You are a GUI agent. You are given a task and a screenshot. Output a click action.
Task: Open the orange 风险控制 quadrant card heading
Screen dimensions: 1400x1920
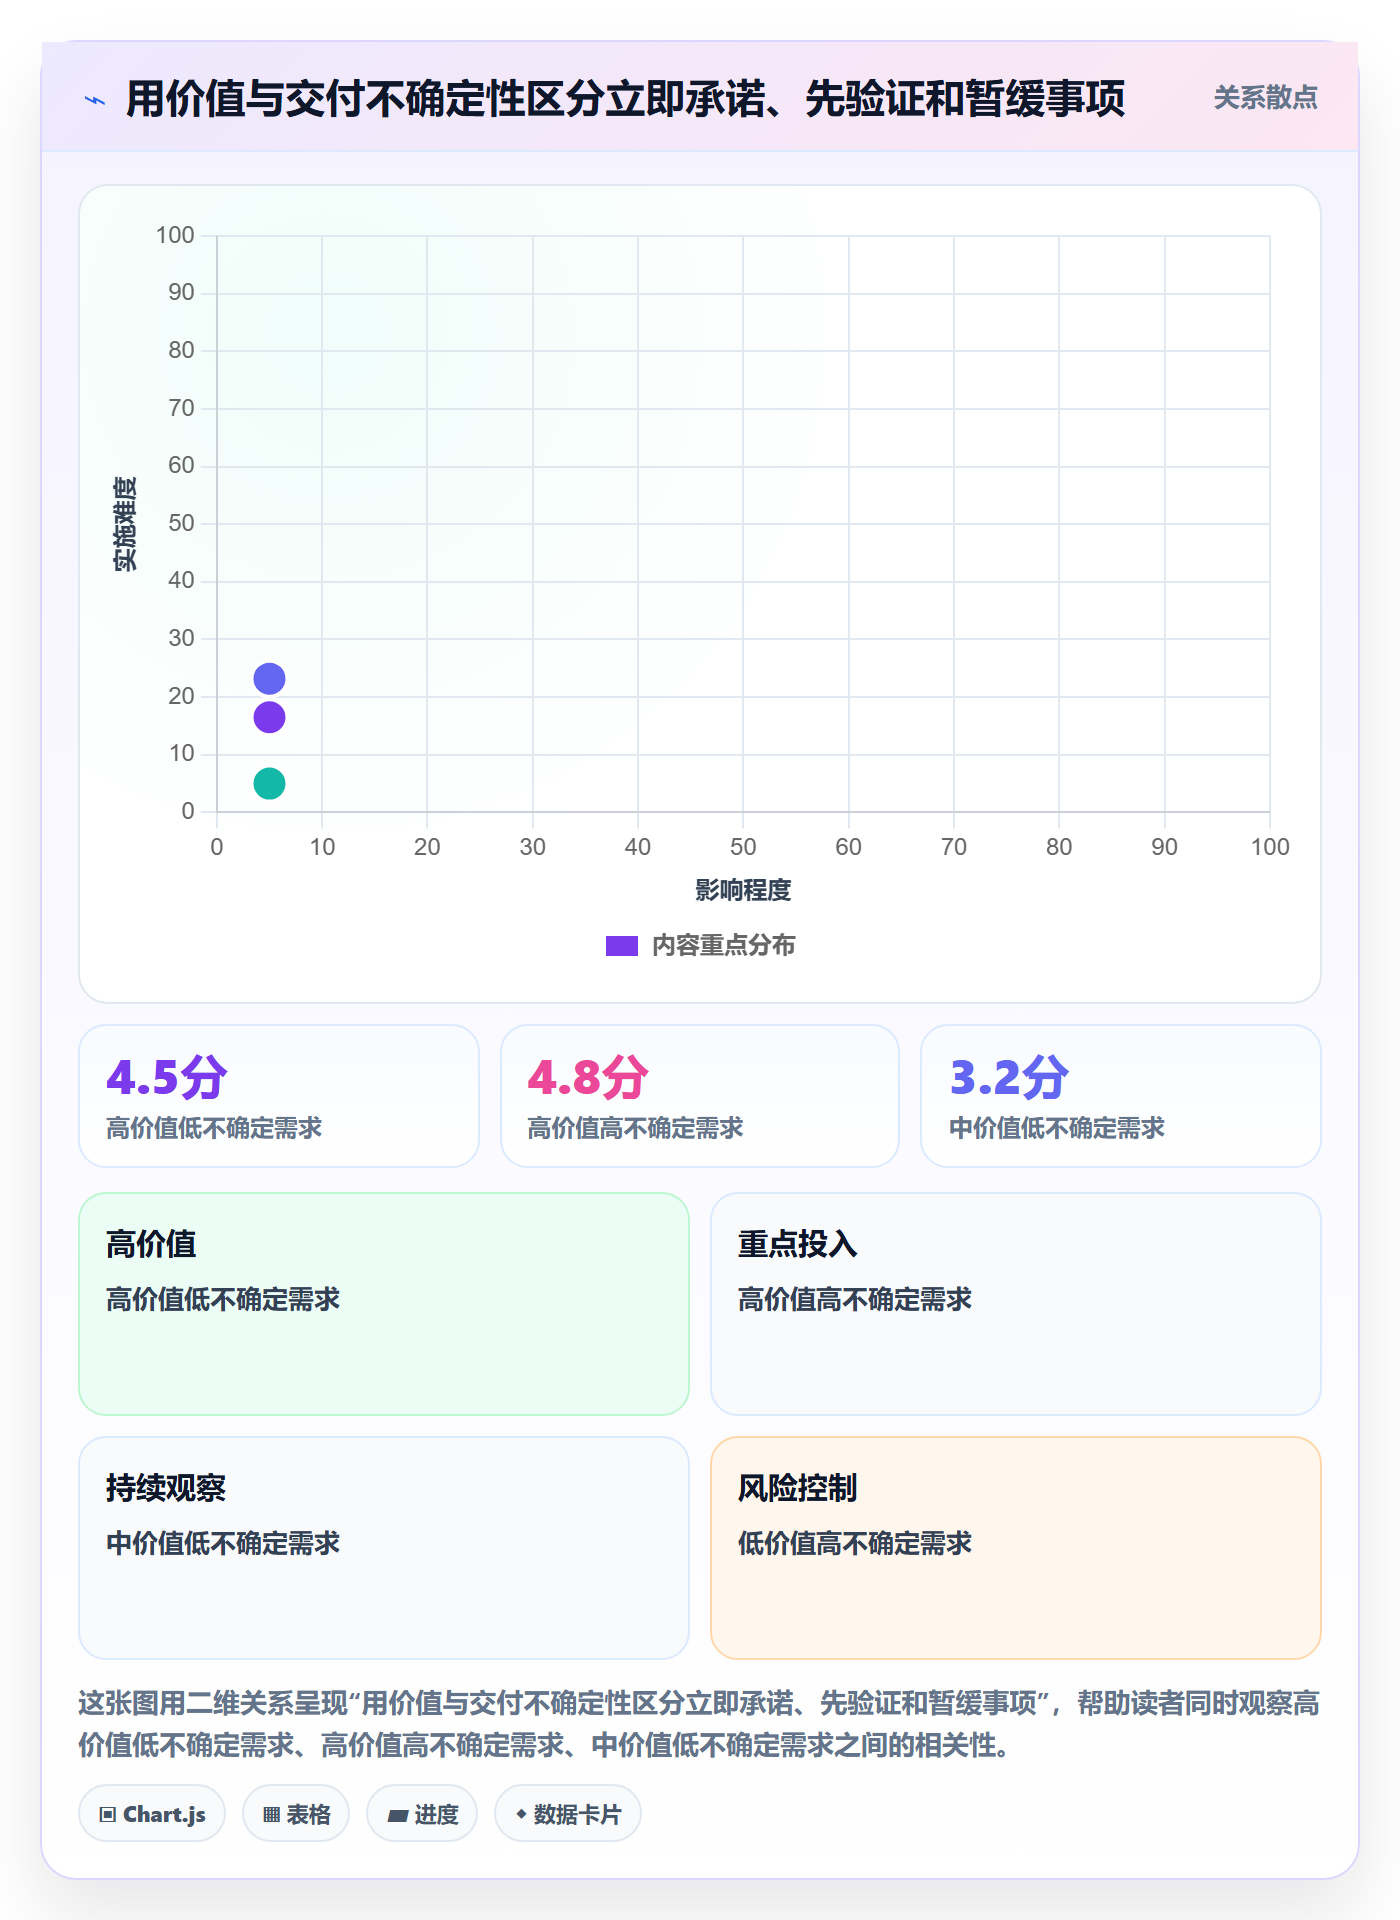(797, 1488)
